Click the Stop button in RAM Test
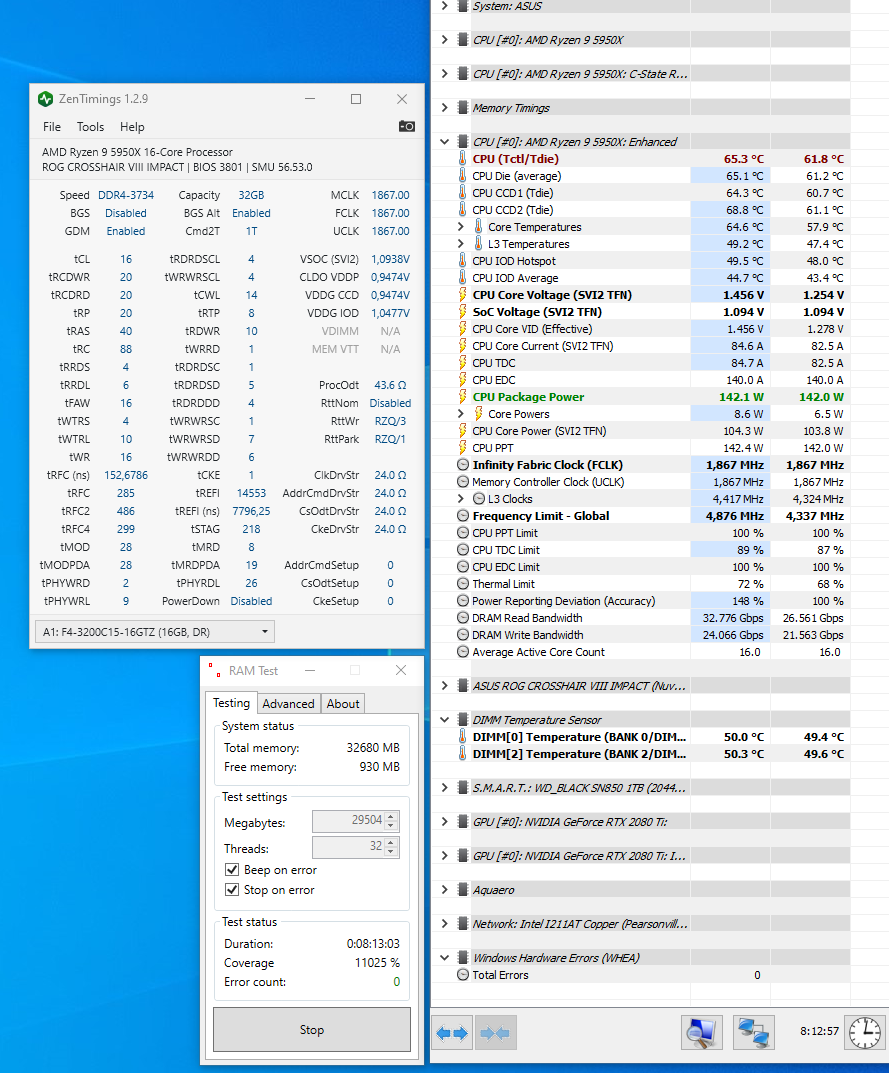This screenshot has width=889, height=1073. (311, 1030)
